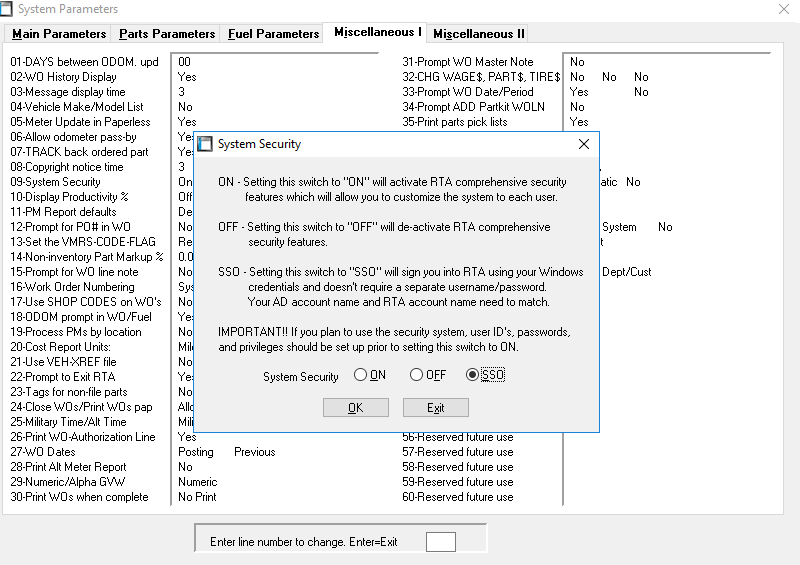
Task: Click the System Security dialog title icon
Action: [x=205, y=144]
